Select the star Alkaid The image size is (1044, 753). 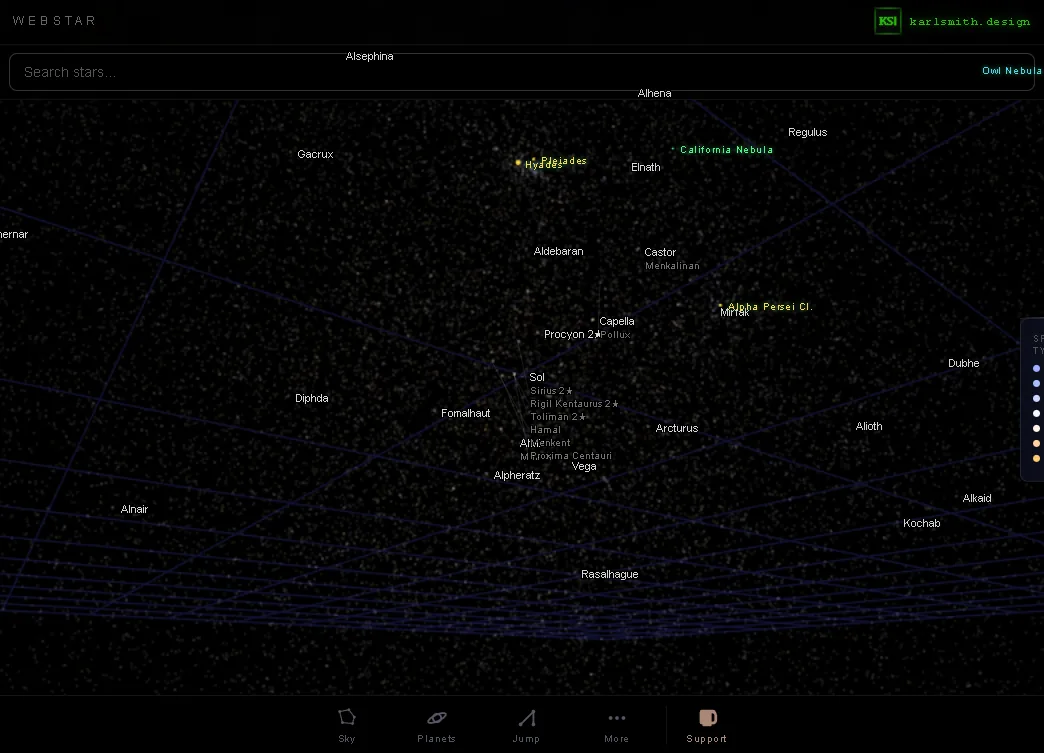point(977,498)
